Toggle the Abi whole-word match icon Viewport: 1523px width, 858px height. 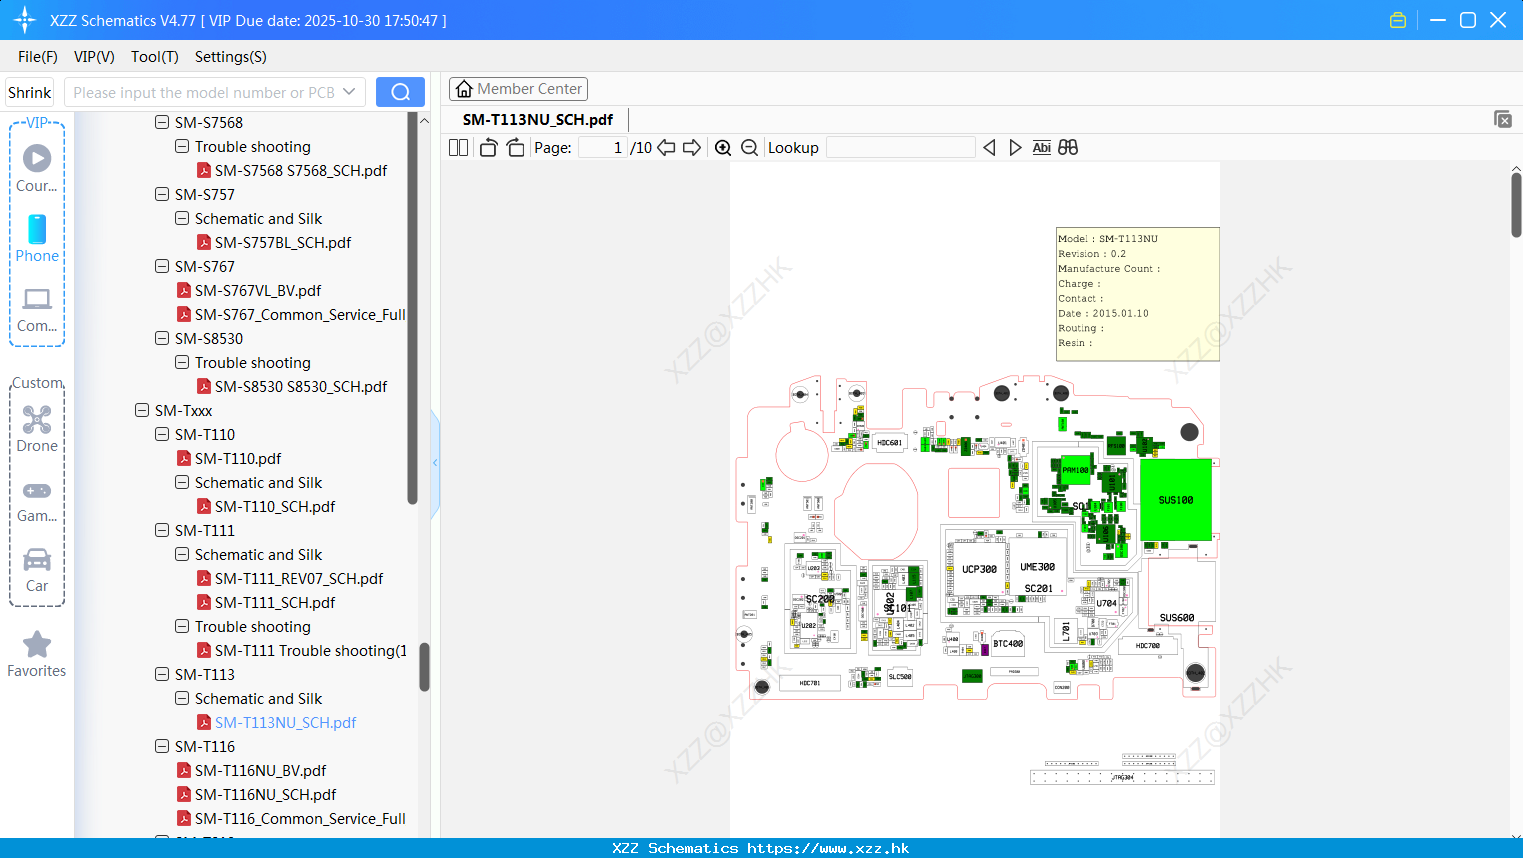pos(1041,147)
